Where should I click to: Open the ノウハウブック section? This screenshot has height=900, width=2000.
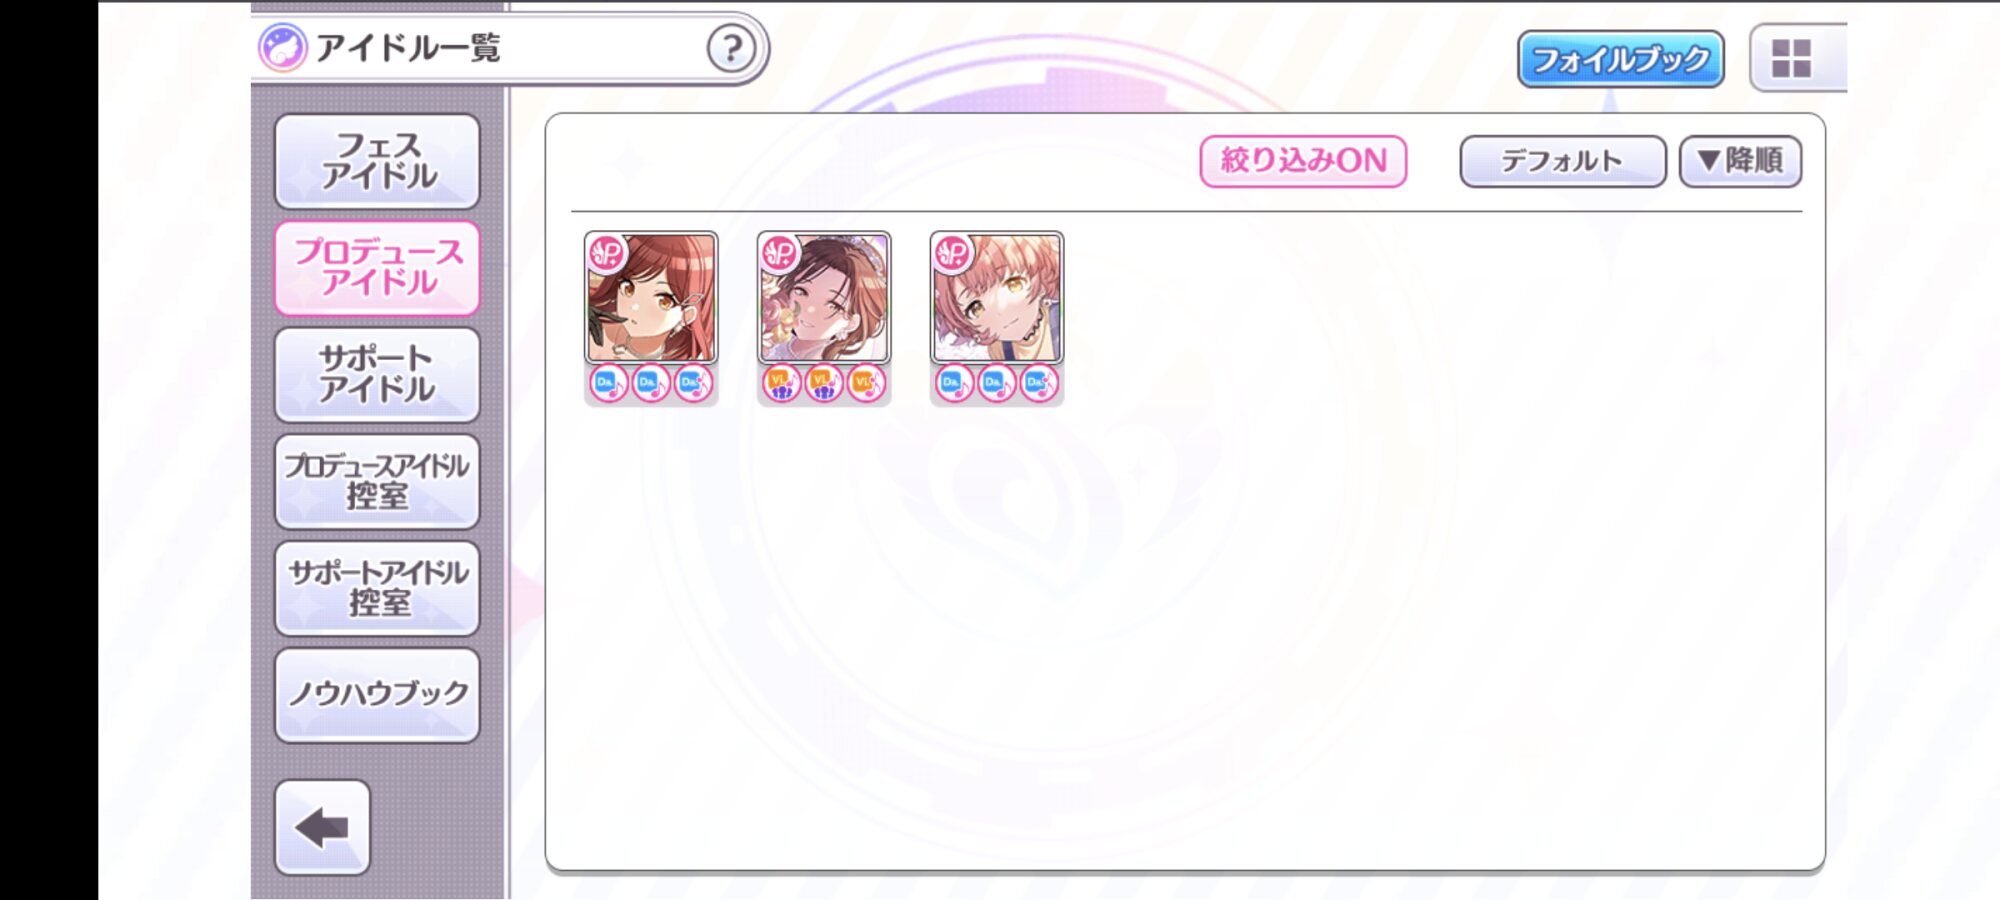click(377, 695)
